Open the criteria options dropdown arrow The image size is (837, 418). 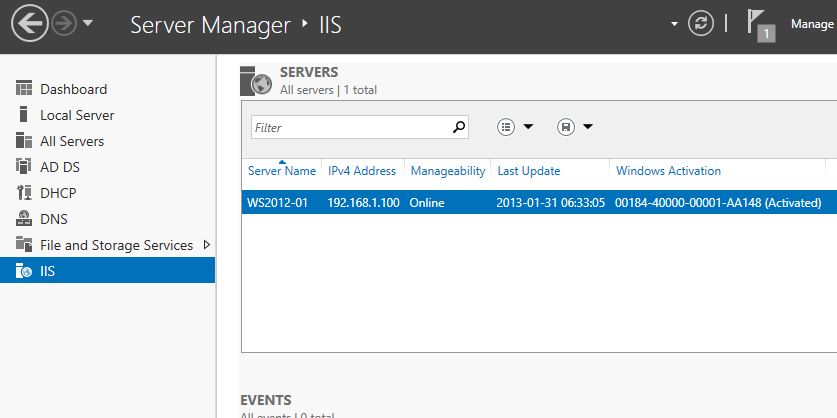(528, 127)
